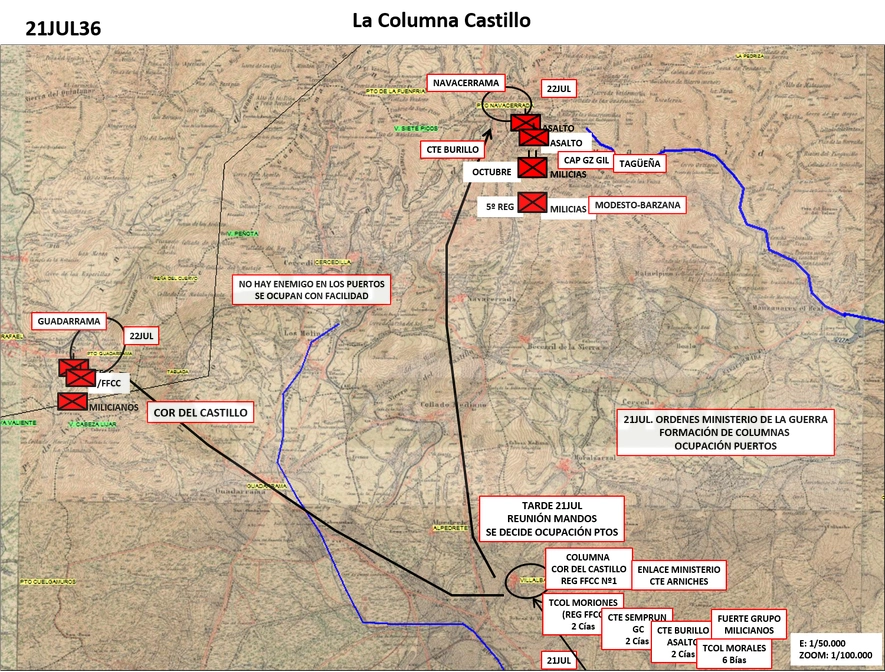Click the MILICIANOS red unit symbol near Guadarrama

click(x=72, y=402)
